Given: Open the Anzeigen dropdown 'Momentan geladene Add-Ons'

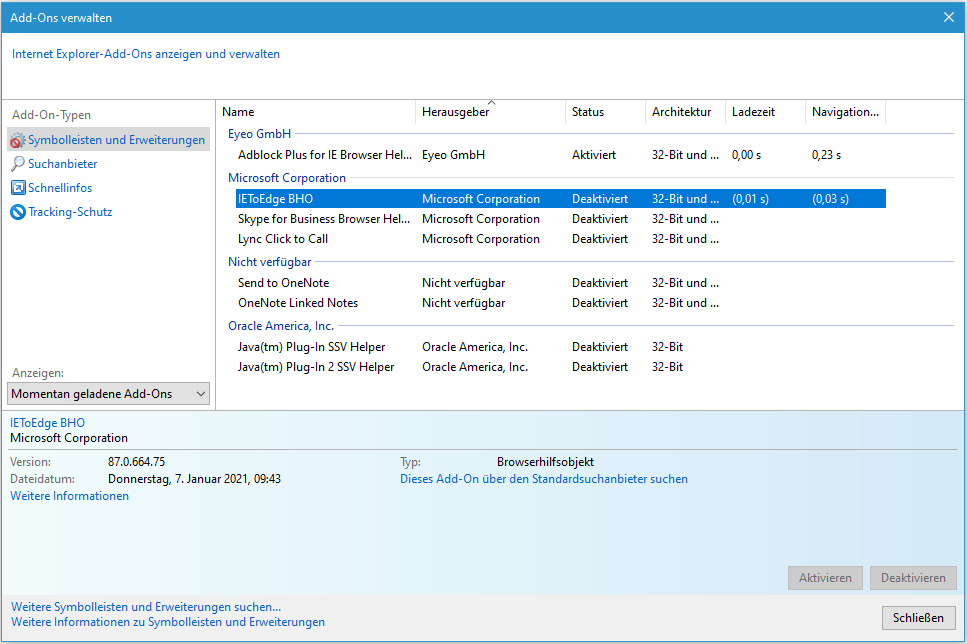Looking at the screenshot, I should (x=109, y=394).
